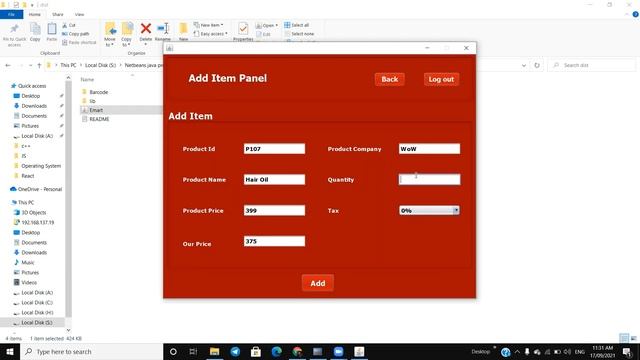Edit the Product Name field Hair Oil
640x360 pixels.
coord(274,179)
